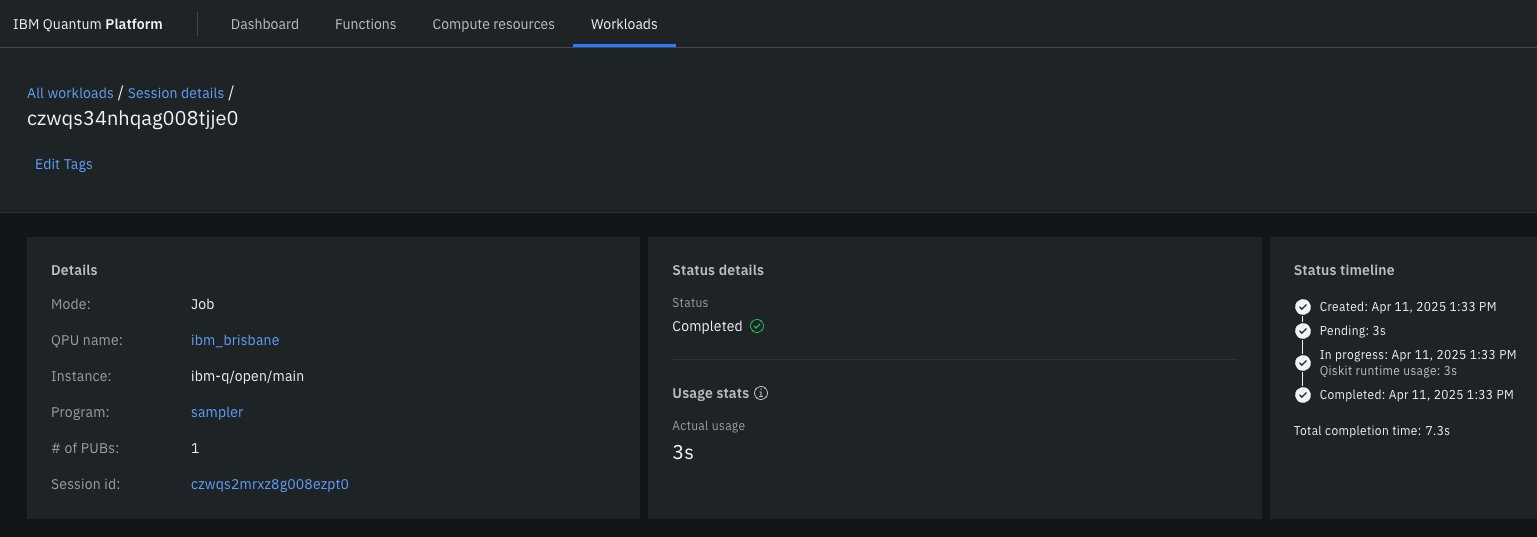Image resolution: width=1537 pixels, height=537 pixels.
Task: Click the Usage stats heading text
Action: coord(710,394)
